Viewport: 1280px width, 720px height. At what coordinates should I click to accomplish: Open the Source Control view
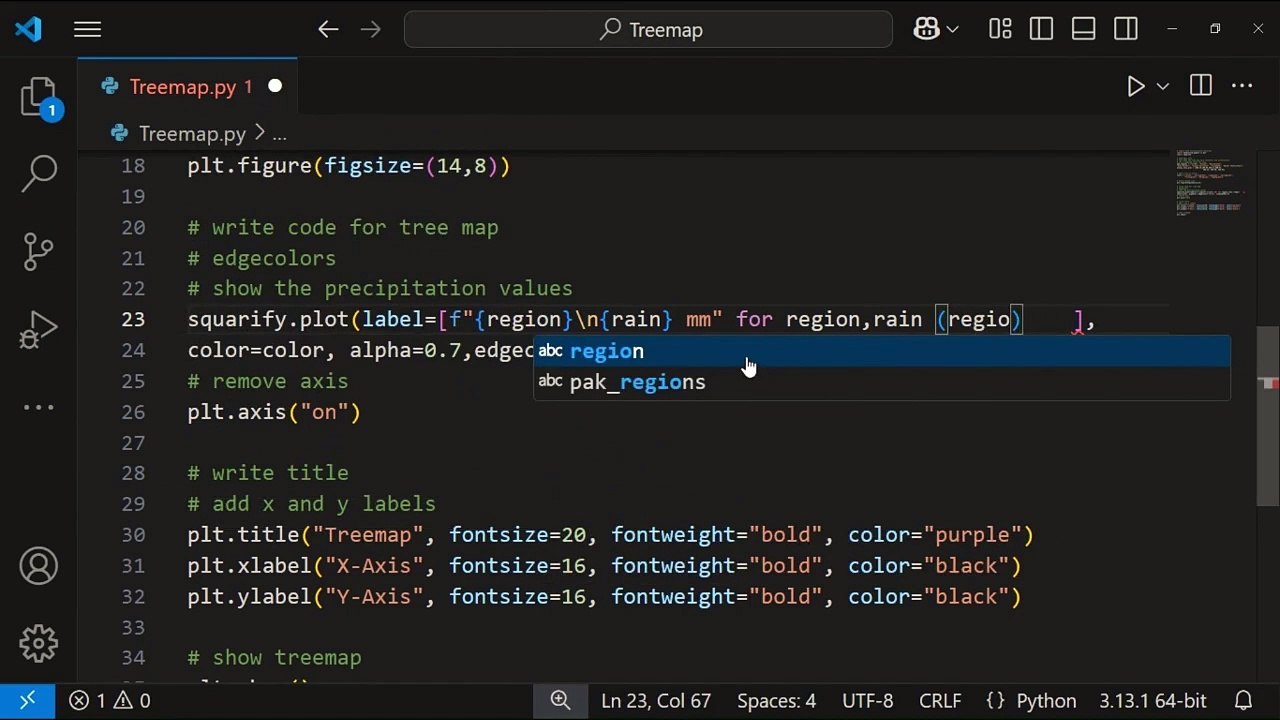[39, 251]
